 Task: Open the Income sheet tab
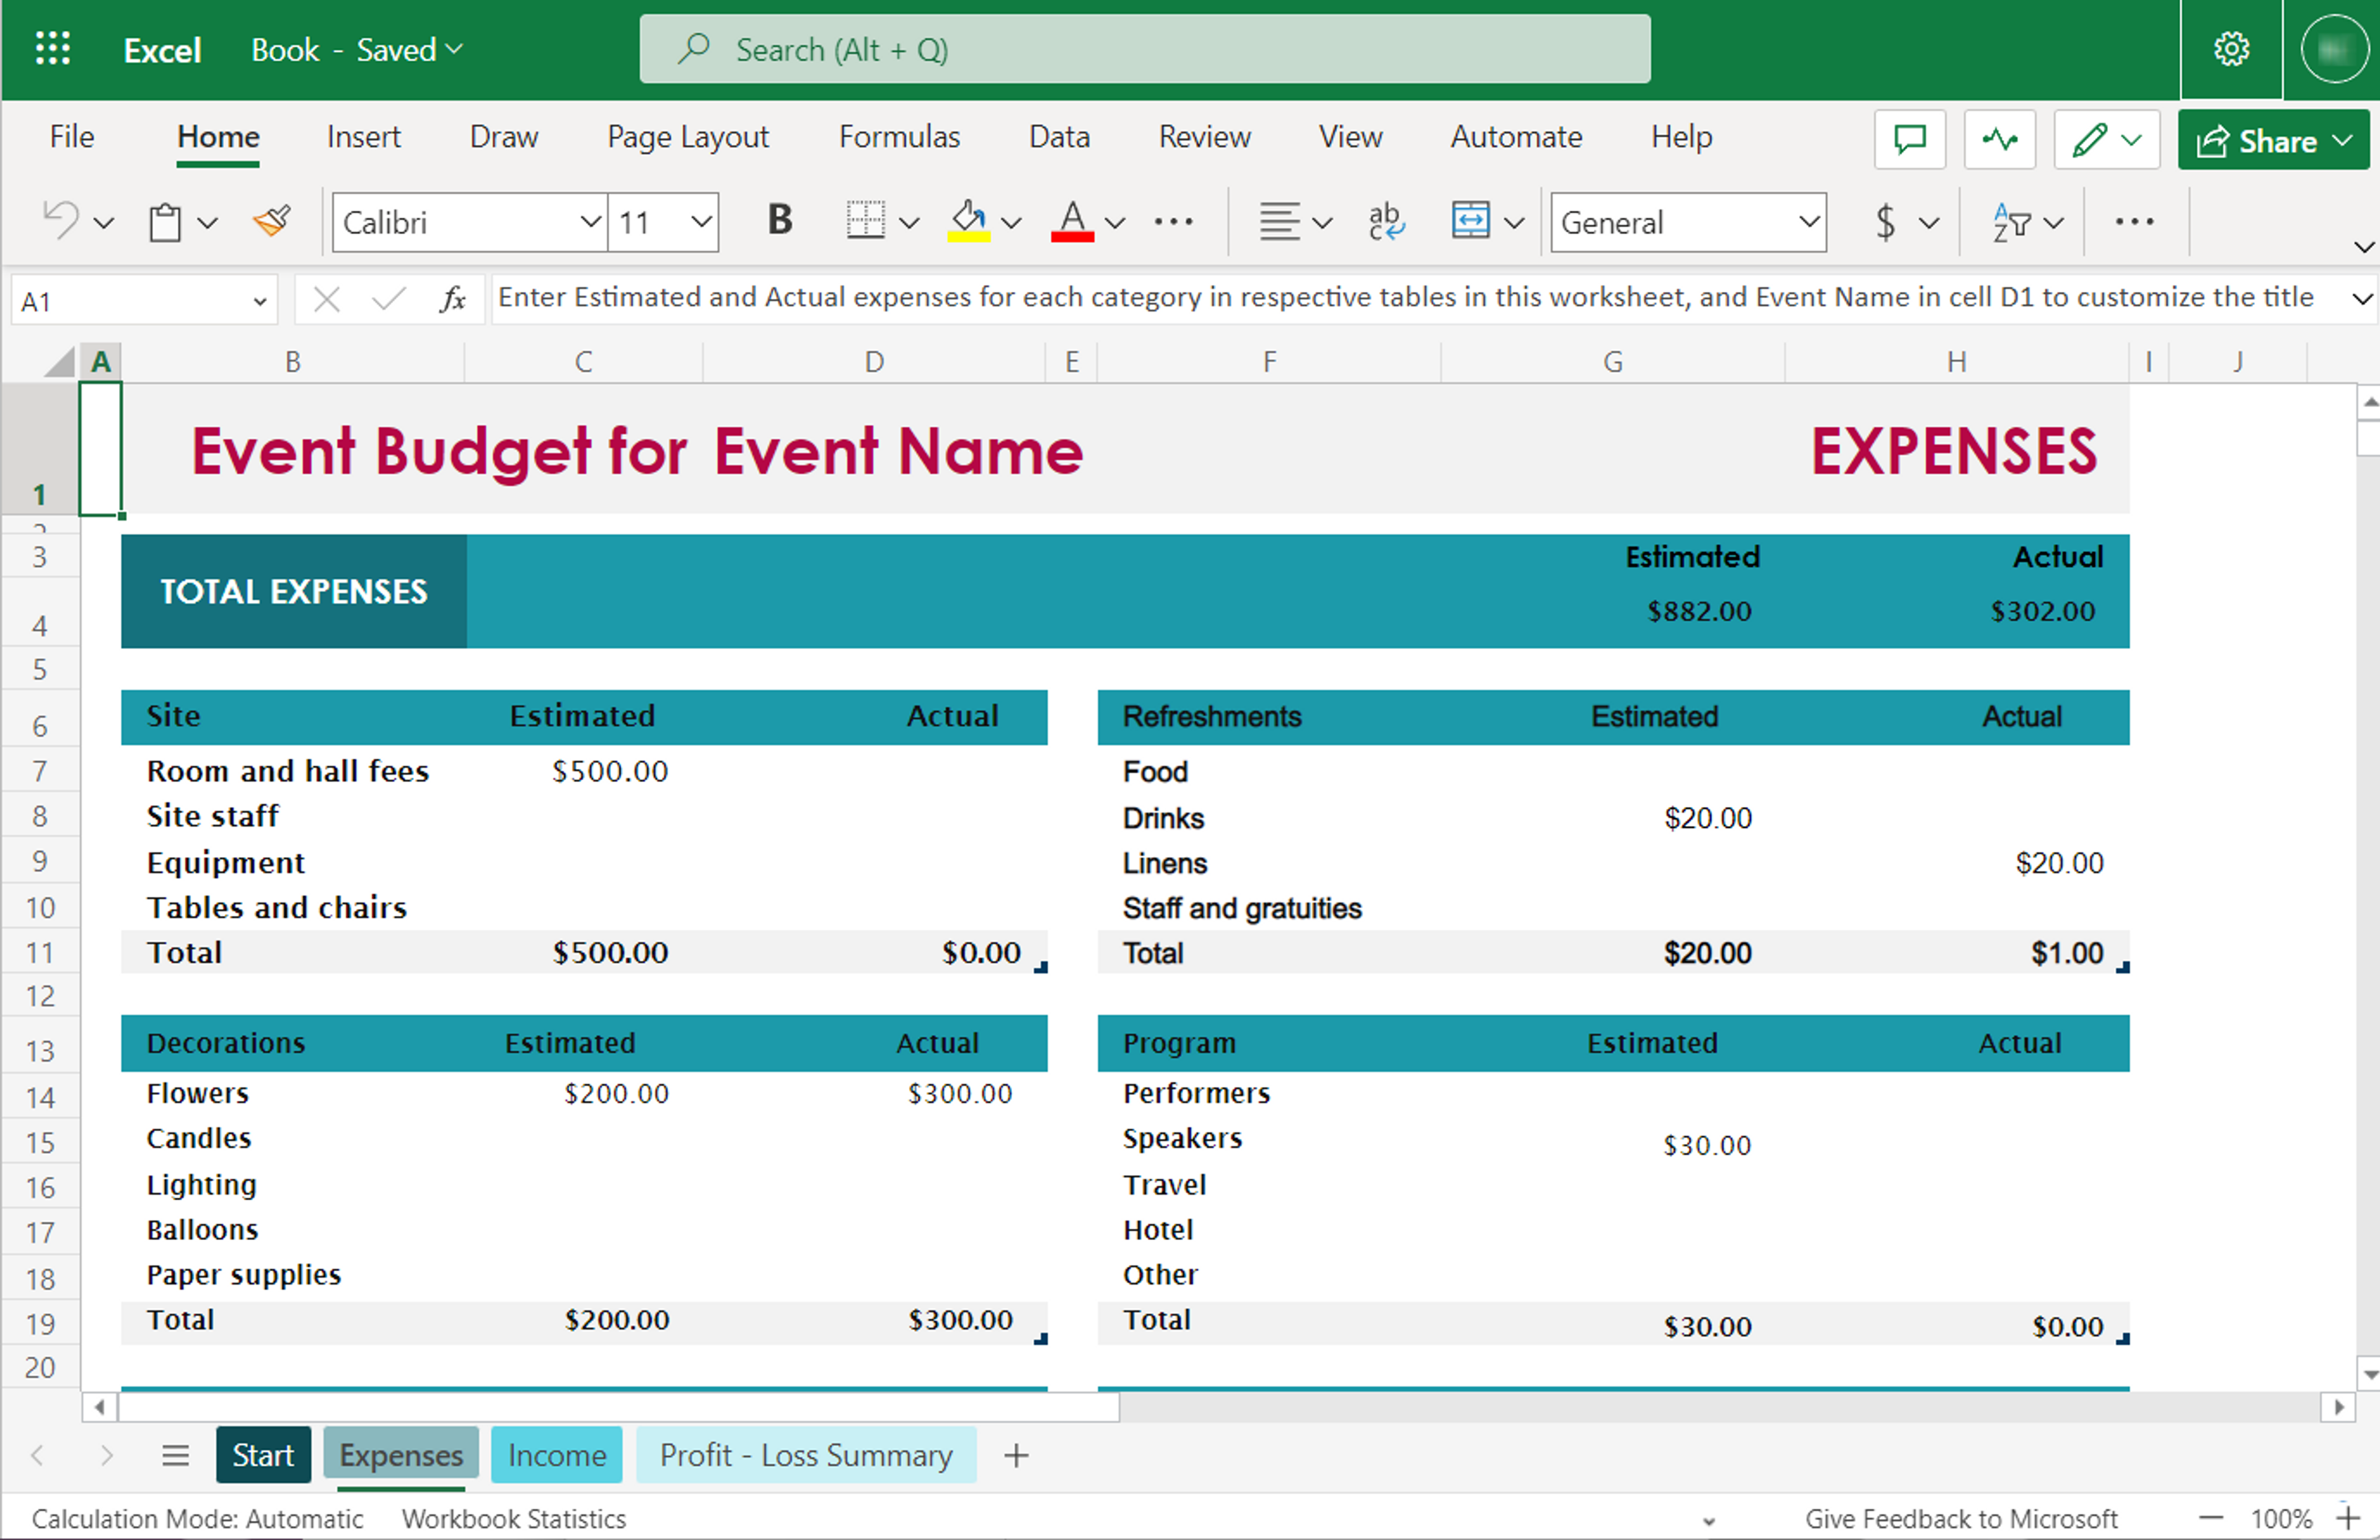pyautogui.click(x=557, y=1455)
